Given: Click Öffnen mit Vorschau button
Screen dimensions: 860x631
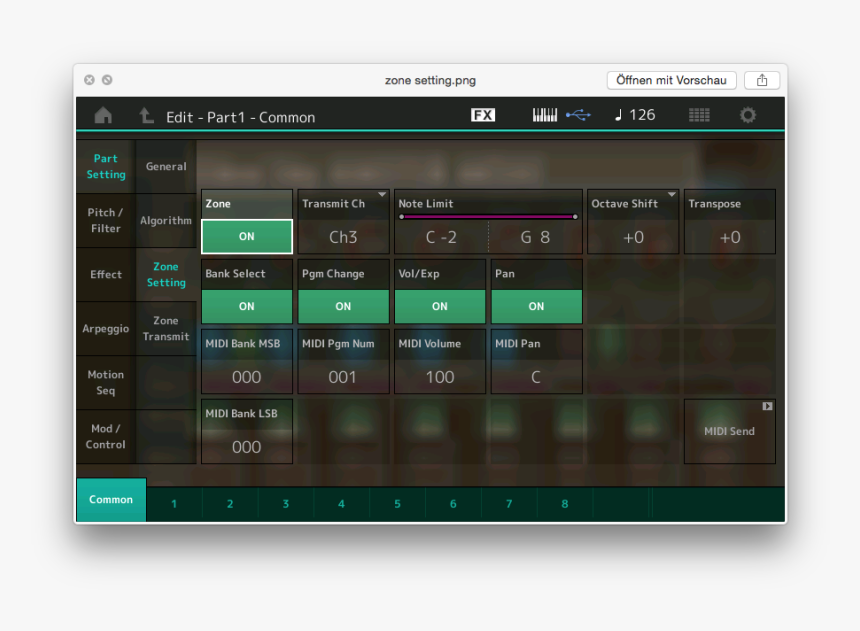Looking at the screenshot, I should tap(671, 80).
